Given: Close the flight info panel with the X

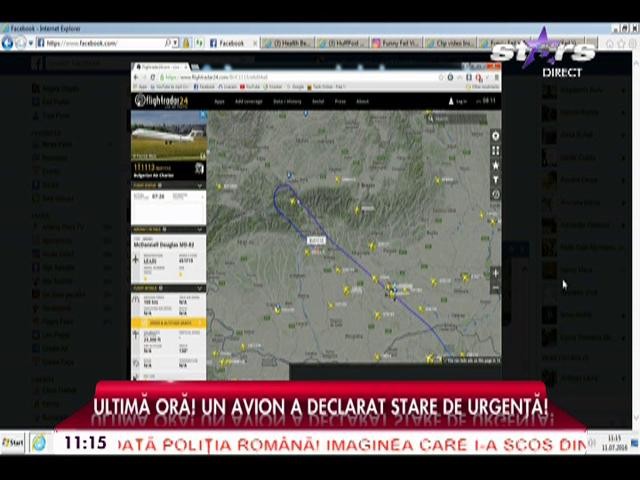Looking at the screenshot, I should [x=203, y=115].
